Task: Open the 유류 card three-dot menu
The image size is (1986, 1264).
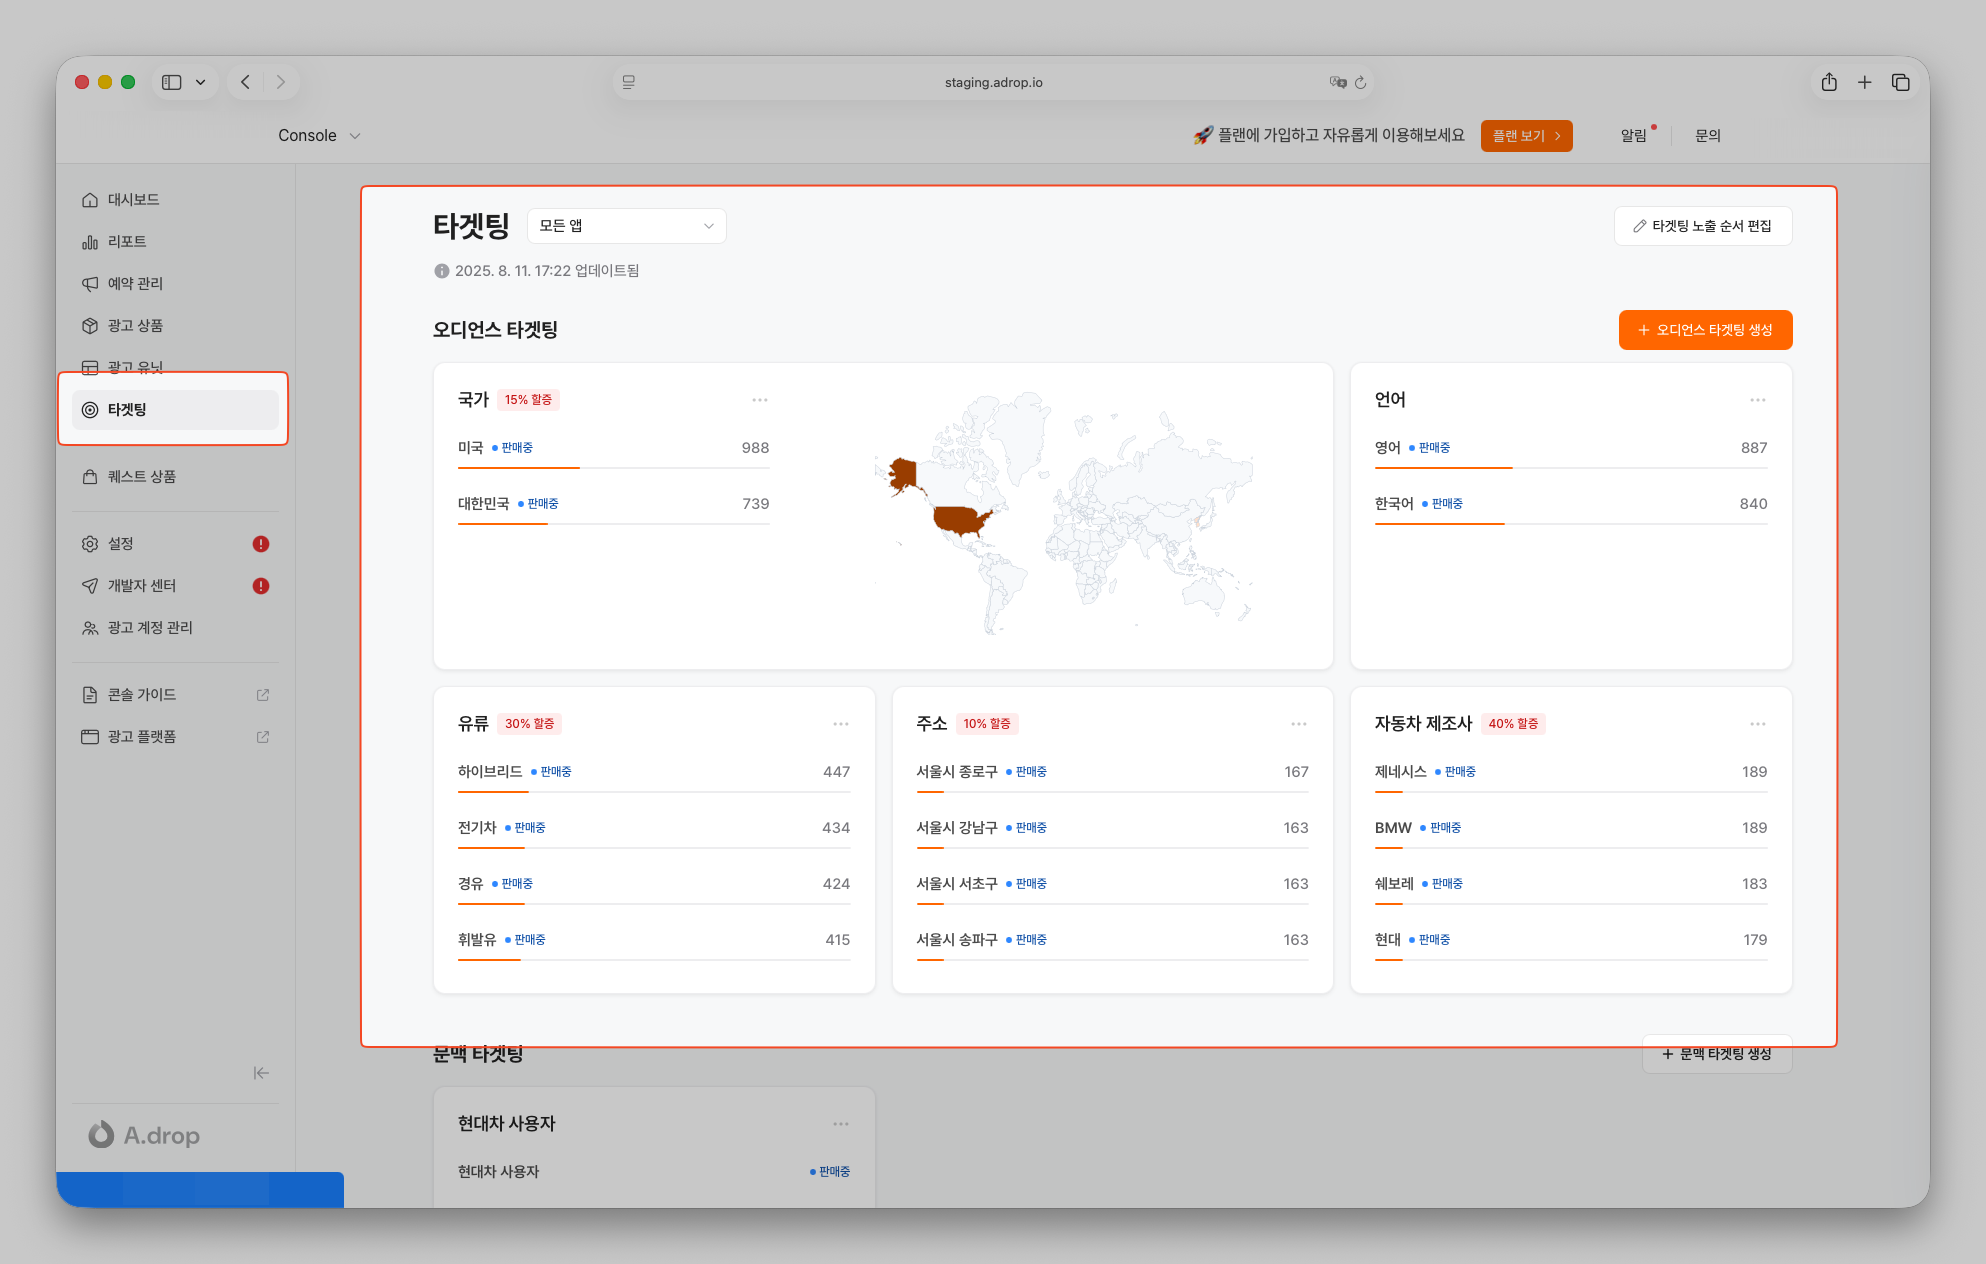Action: [841, 724]
